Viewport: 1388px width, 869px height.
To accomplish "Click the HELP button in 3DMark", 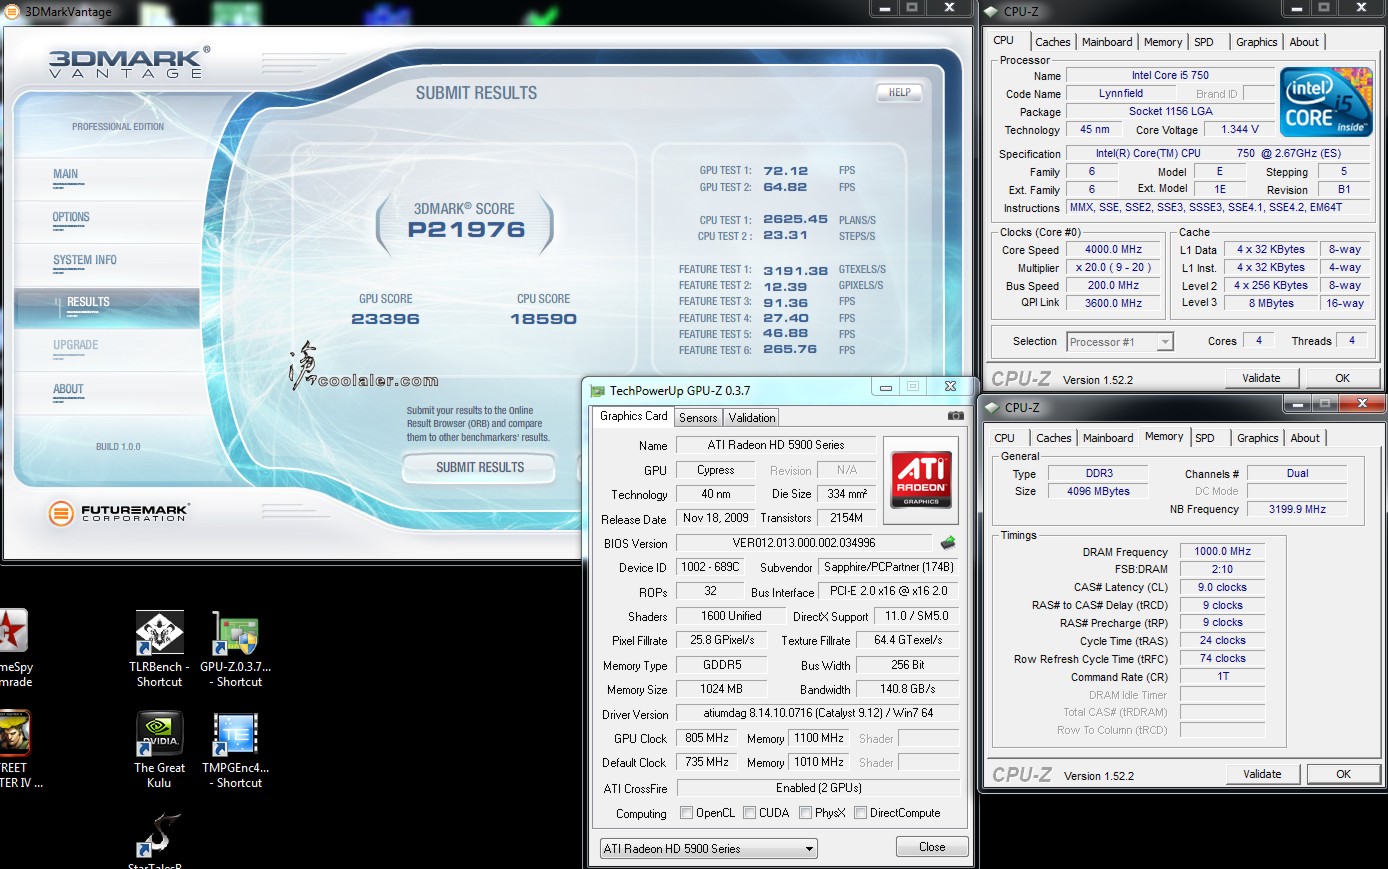I will coord(899,92).
